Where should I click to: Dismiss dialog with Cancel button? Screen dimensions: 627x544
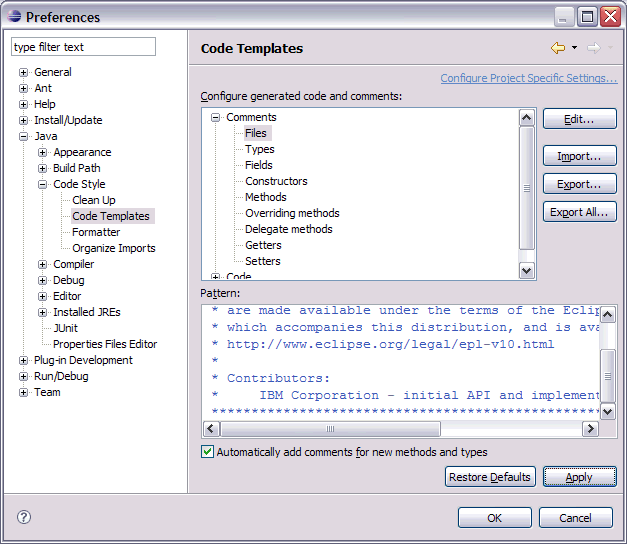575,518
